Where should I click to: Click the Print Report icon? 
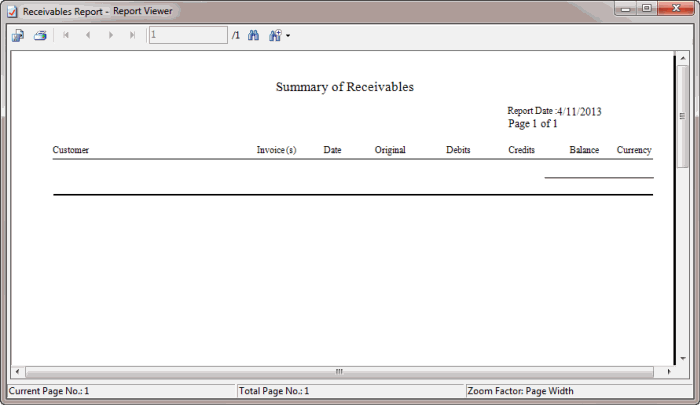40,35
